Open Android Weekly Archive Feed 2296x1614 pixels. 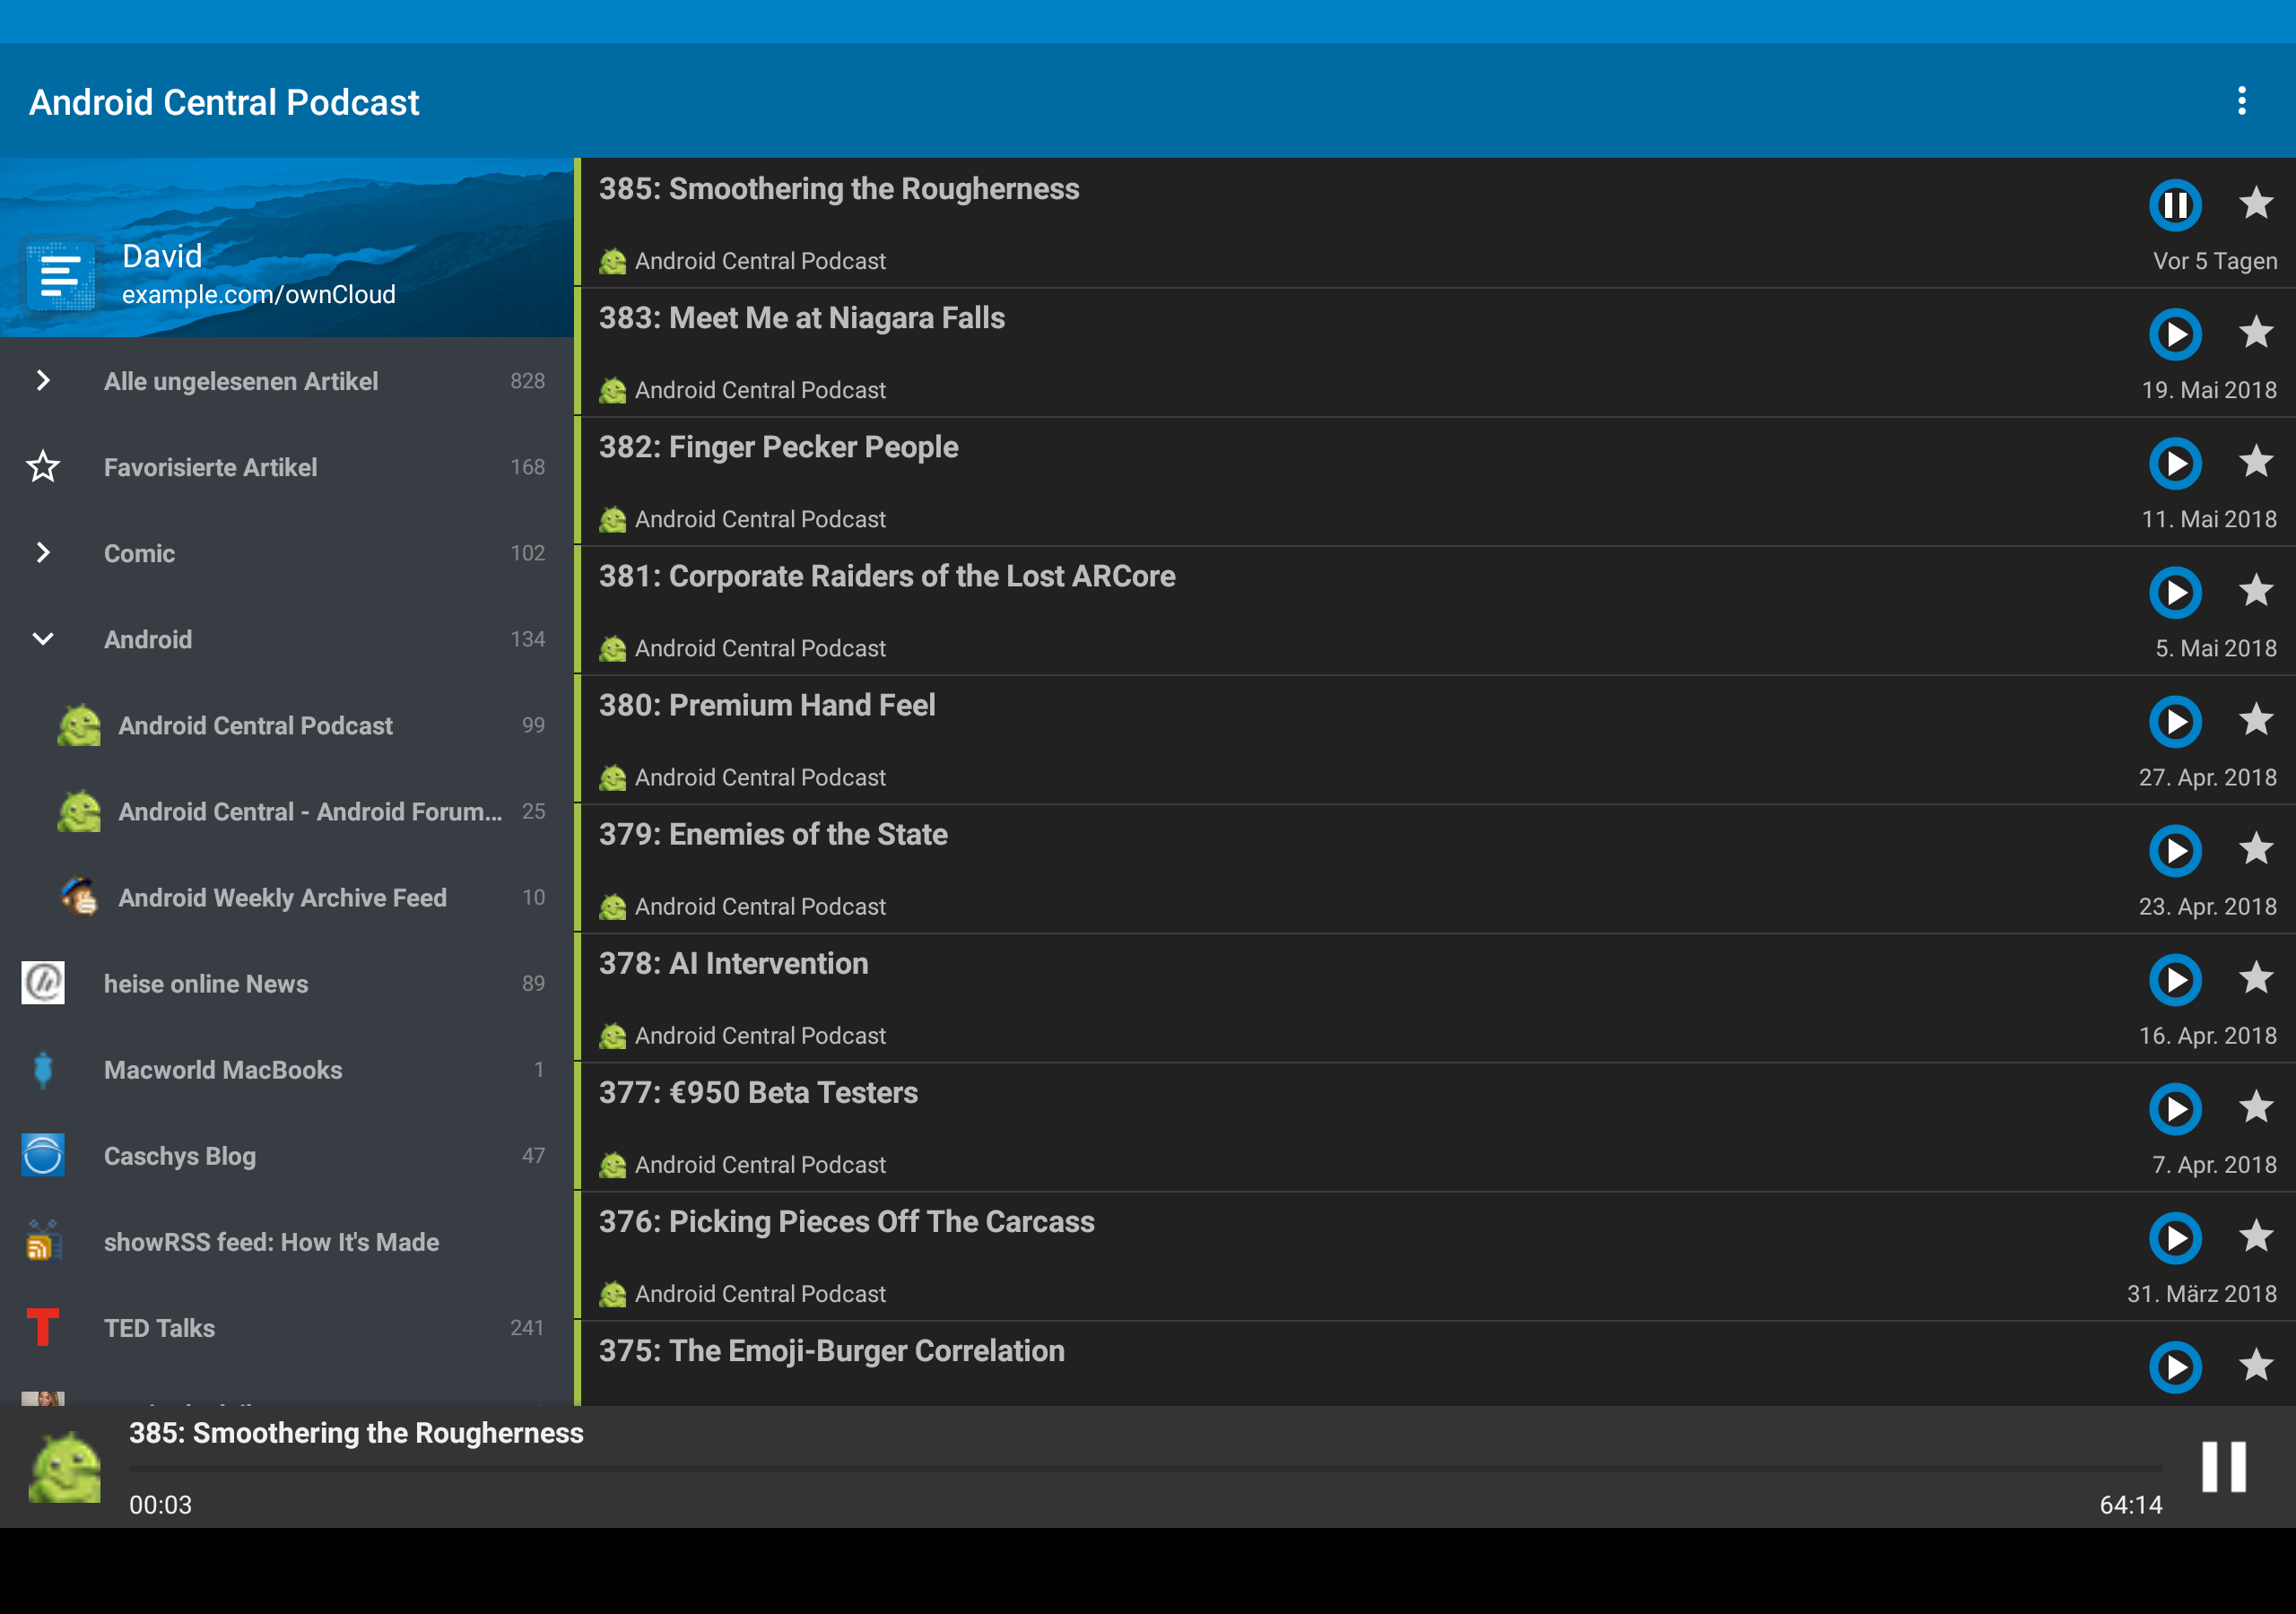282,898
